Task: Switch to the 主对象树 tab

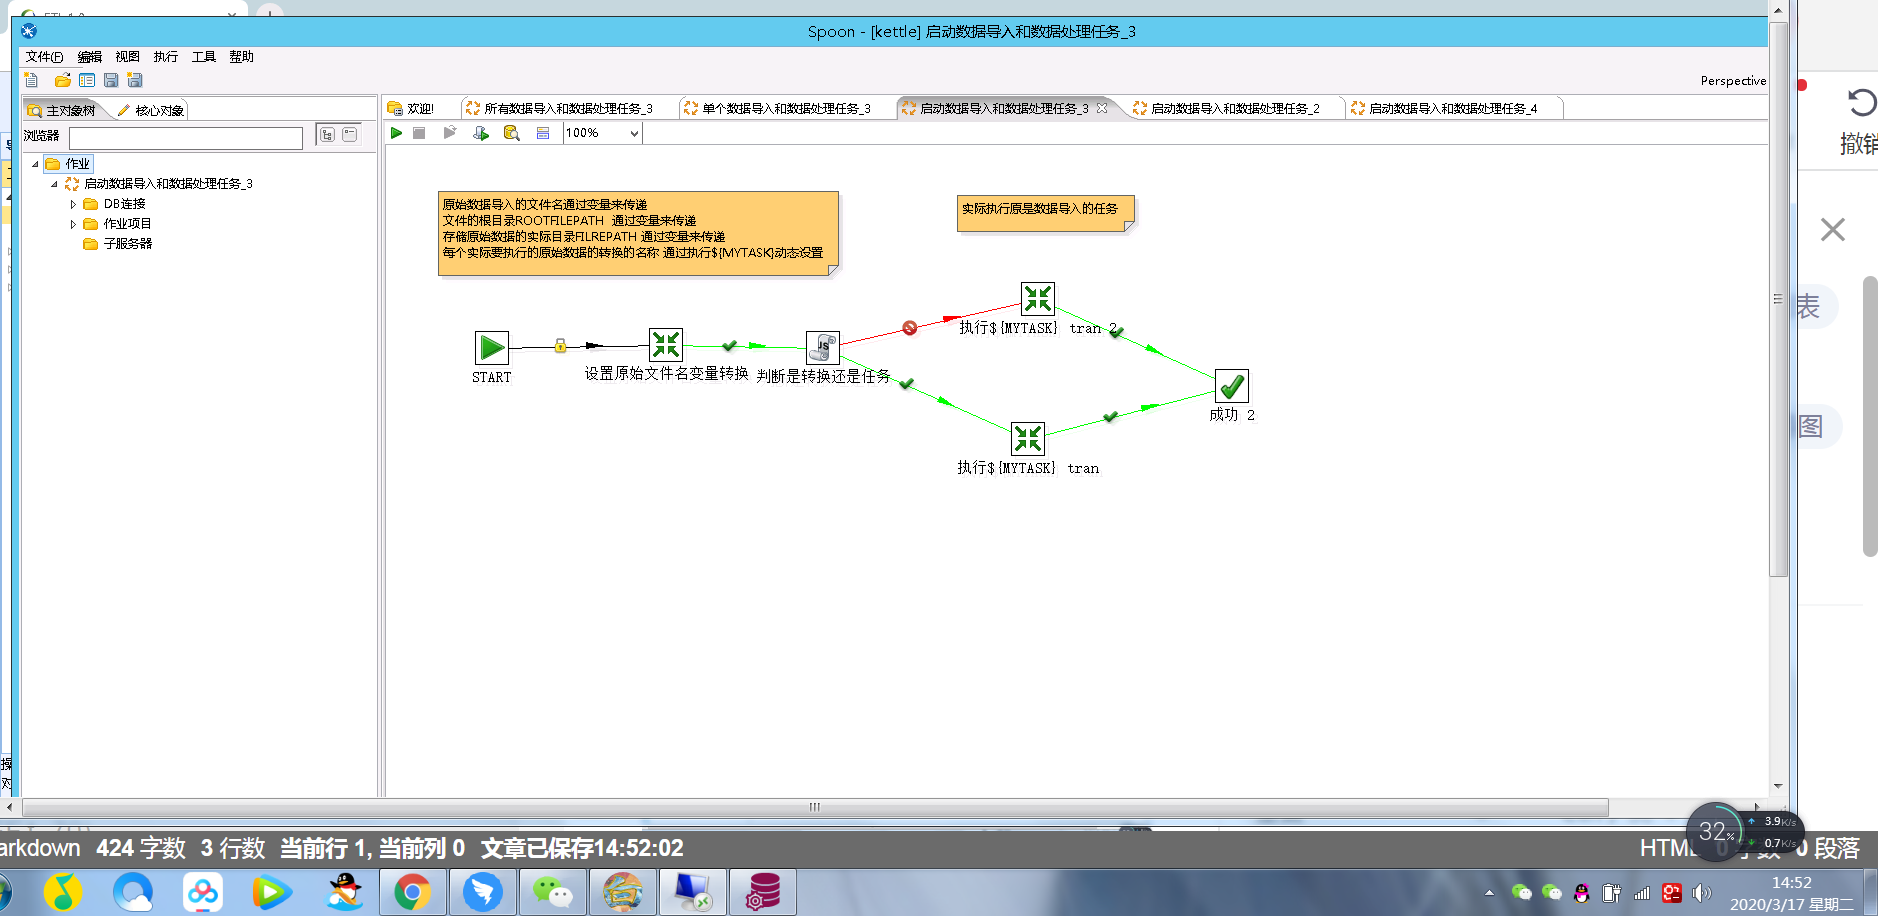Action: pyautogui.click(x=62, y=110)
